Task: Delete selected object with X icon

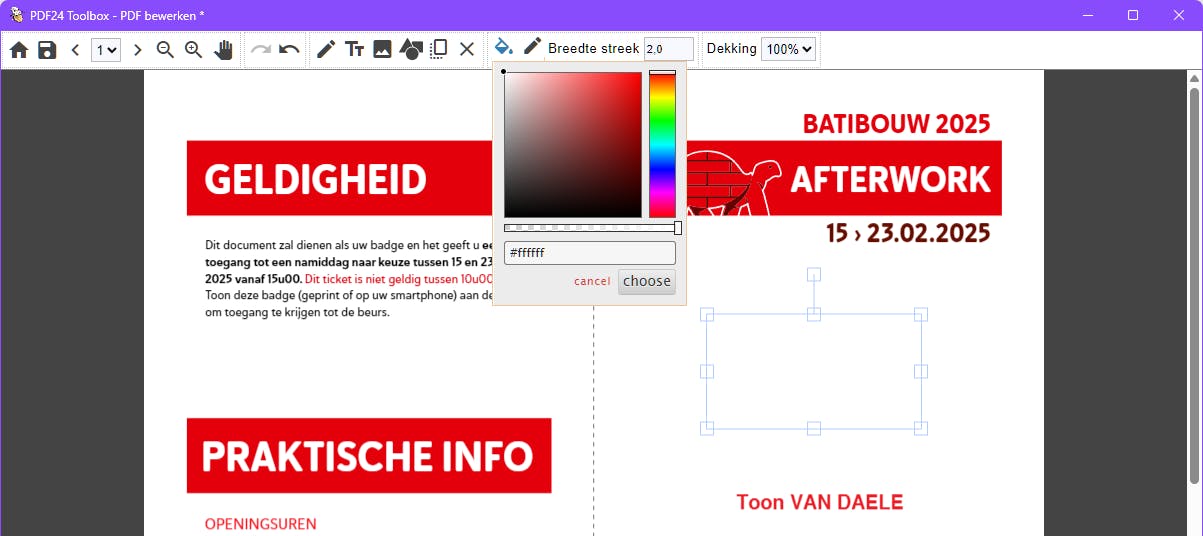Action: (466, 50)
